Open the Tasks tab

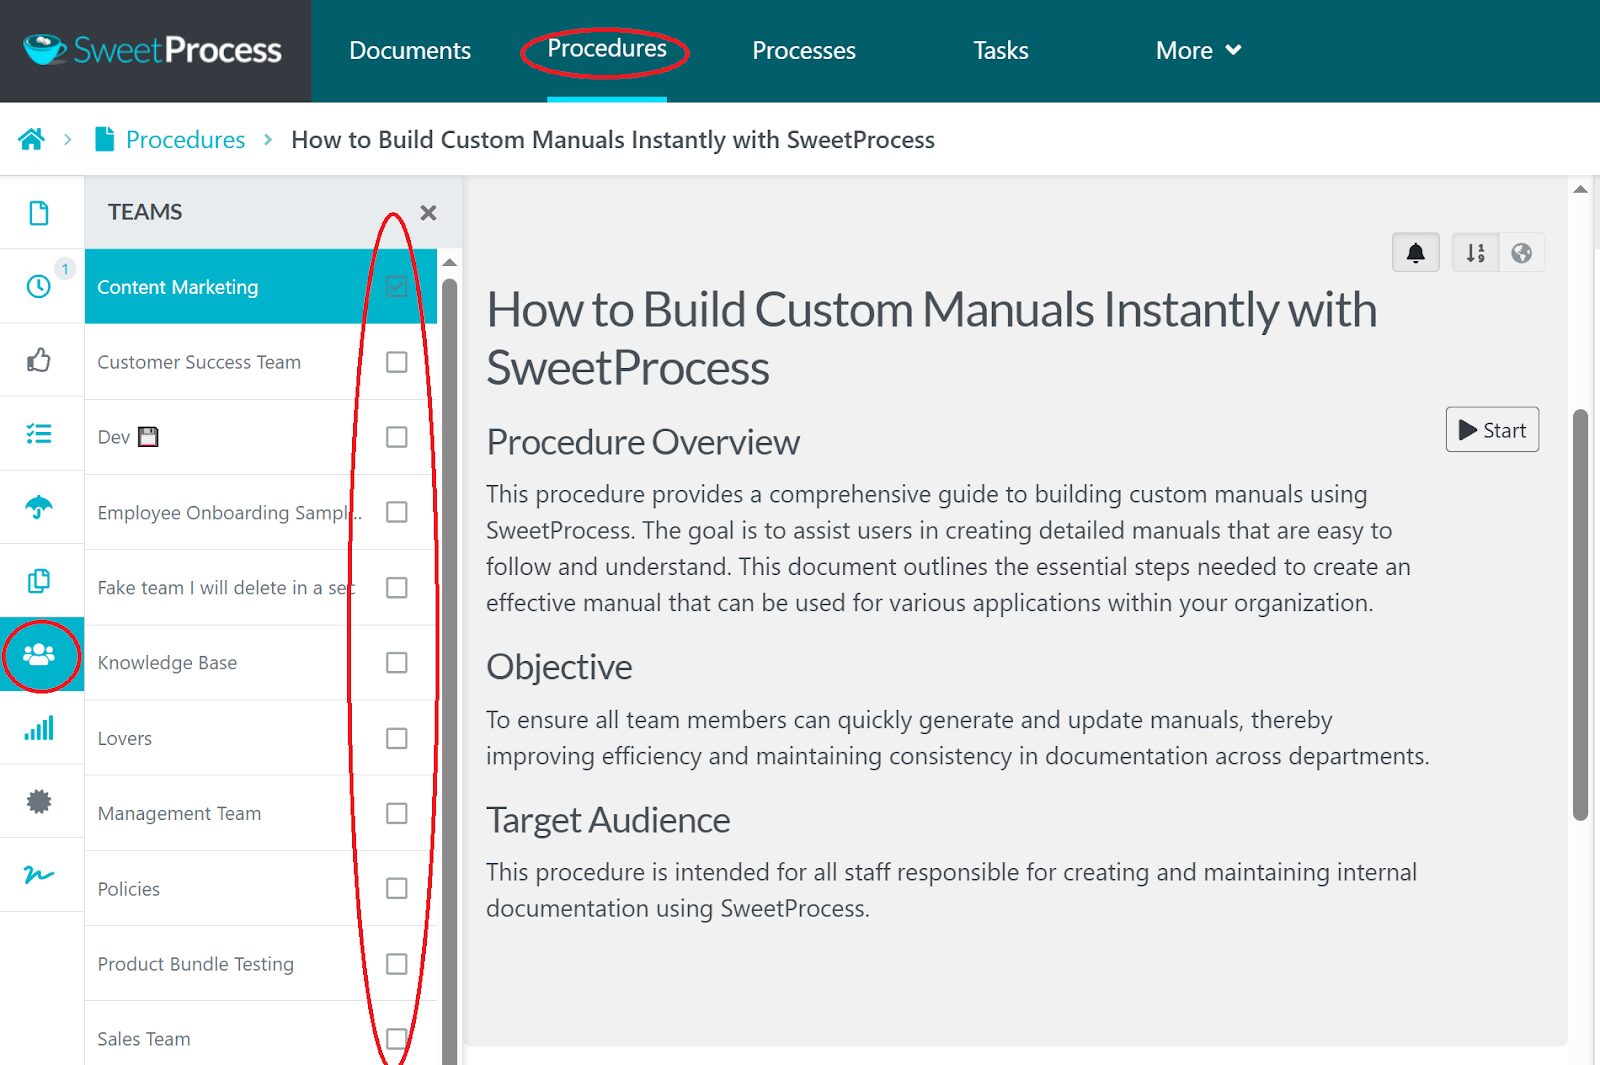tap(1001, 50)
